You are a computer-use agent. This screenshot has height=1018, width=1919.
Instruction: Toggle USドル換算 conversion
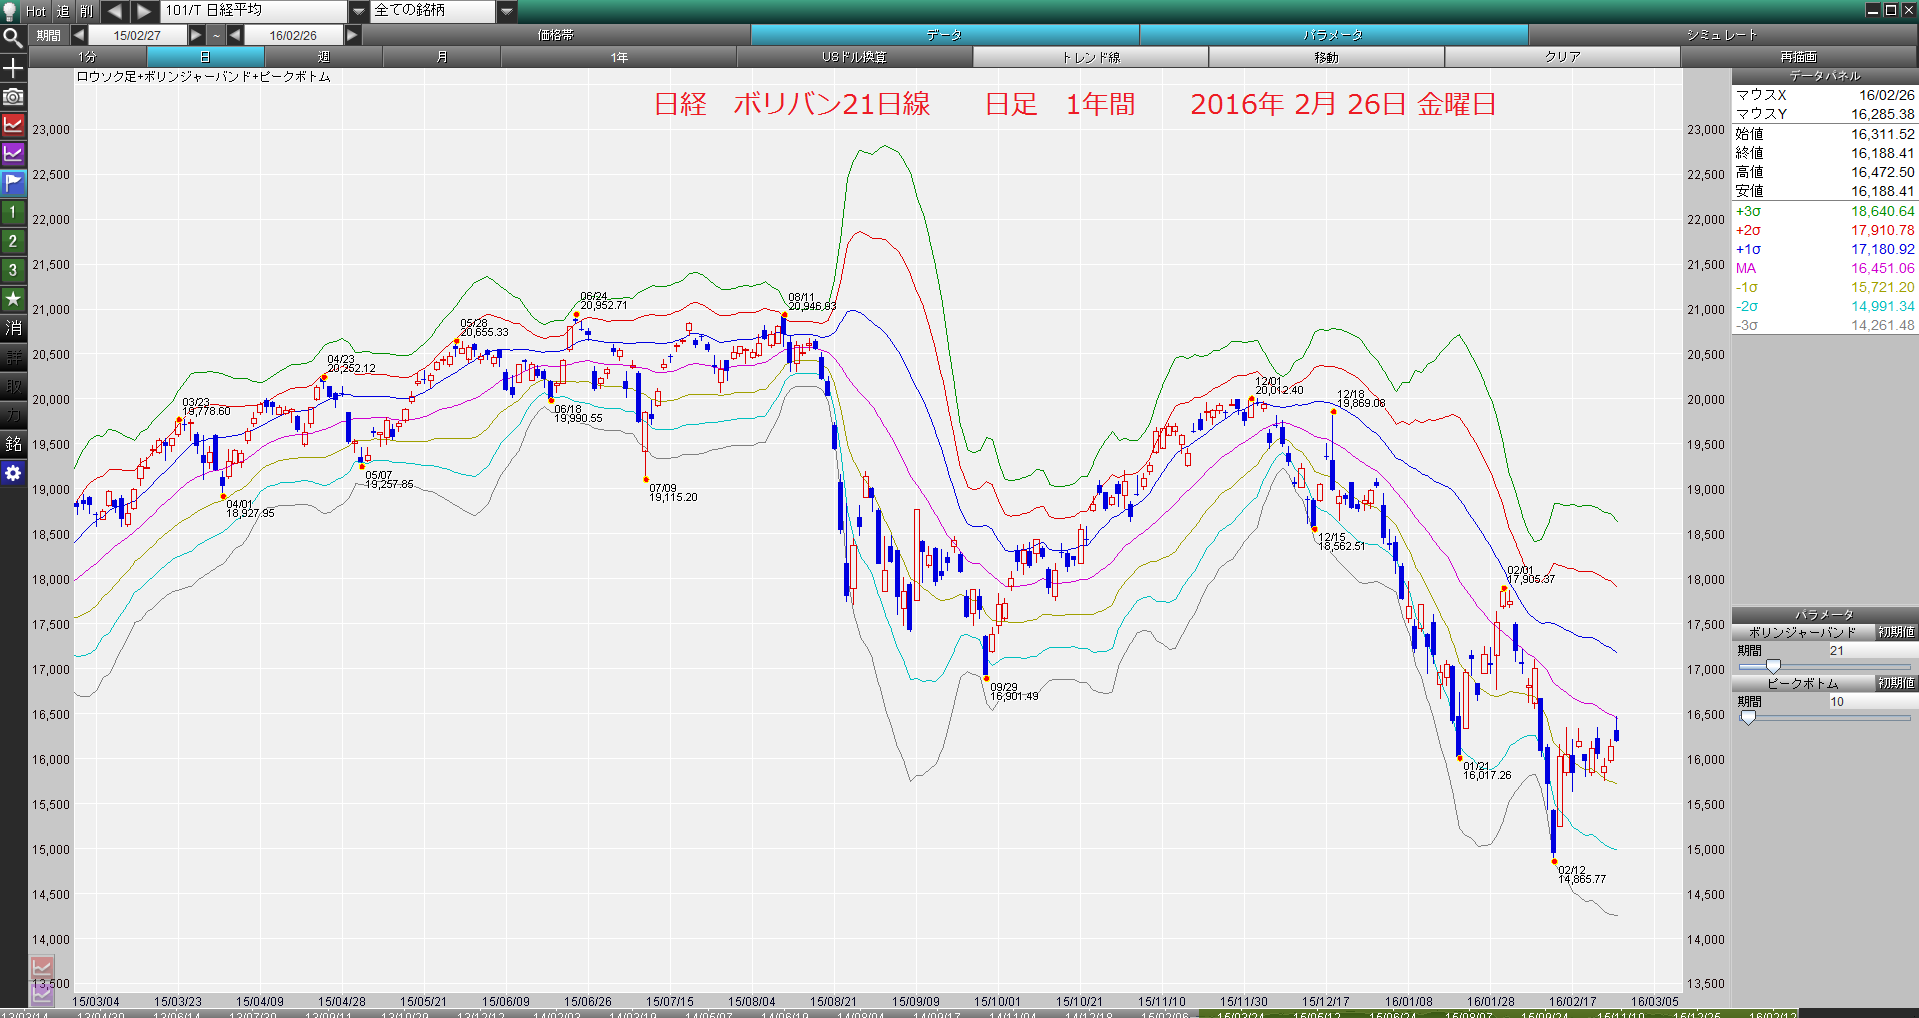[x=854, y=57]
